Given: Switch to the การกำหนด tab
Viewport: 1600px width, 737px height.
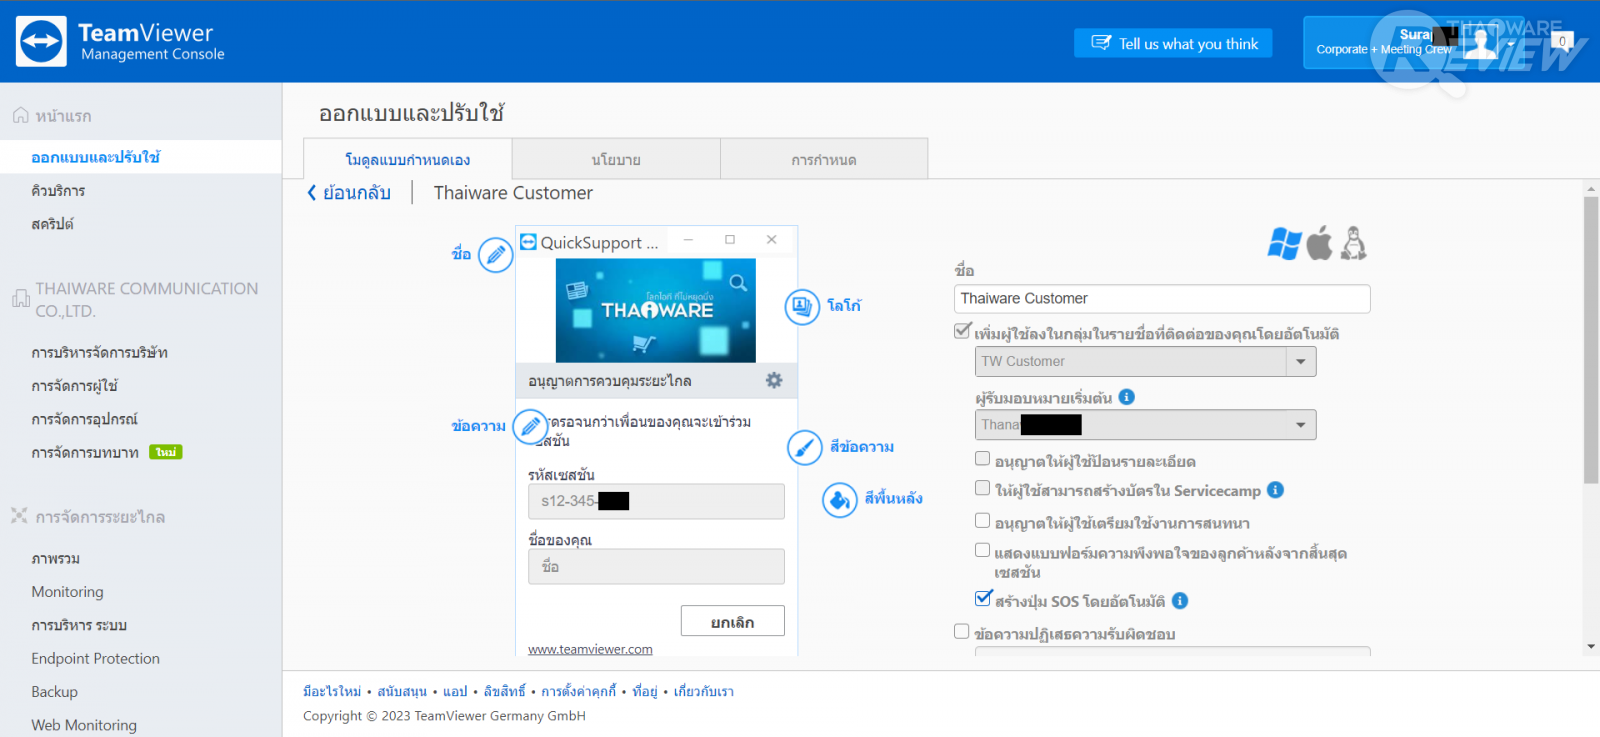Looking at the screenshot, I should pyautogui.click(x=824, y=159).
